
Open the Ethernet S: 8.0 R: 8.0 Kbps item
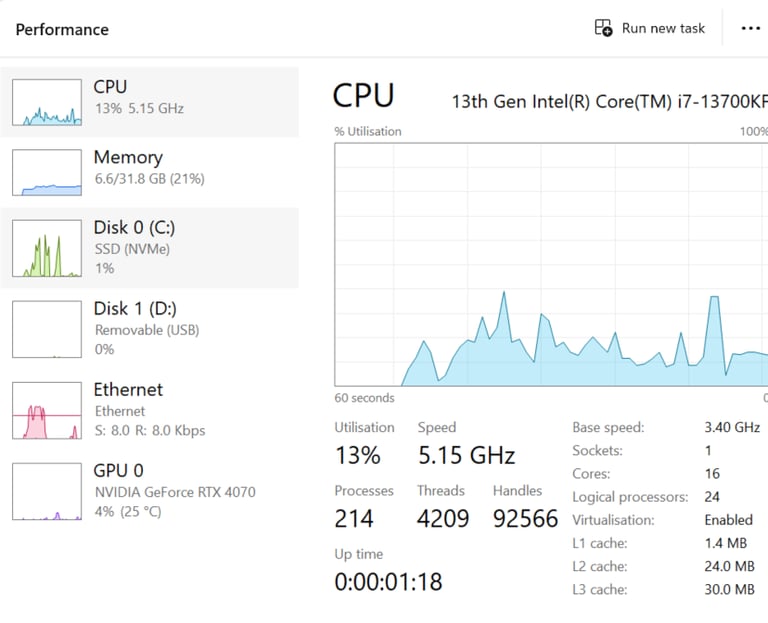[x=149, y=410]
